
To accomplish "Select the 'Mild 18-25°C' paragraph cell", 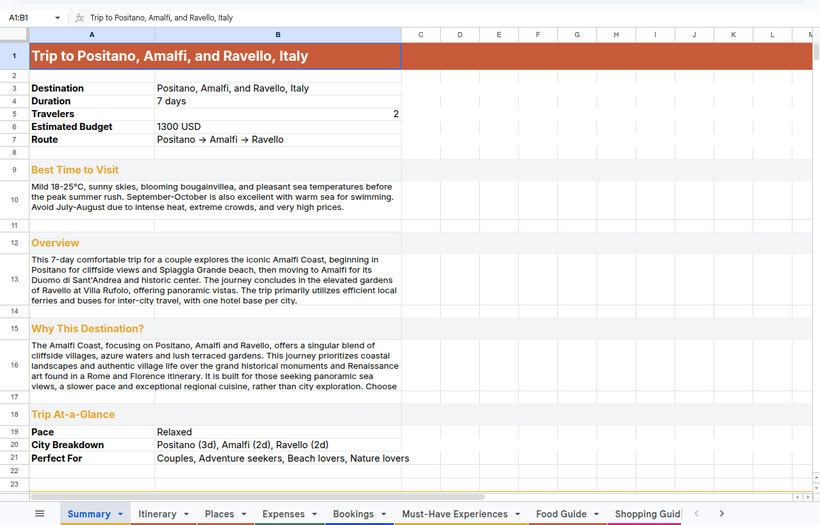I will (x=215, y=200).
